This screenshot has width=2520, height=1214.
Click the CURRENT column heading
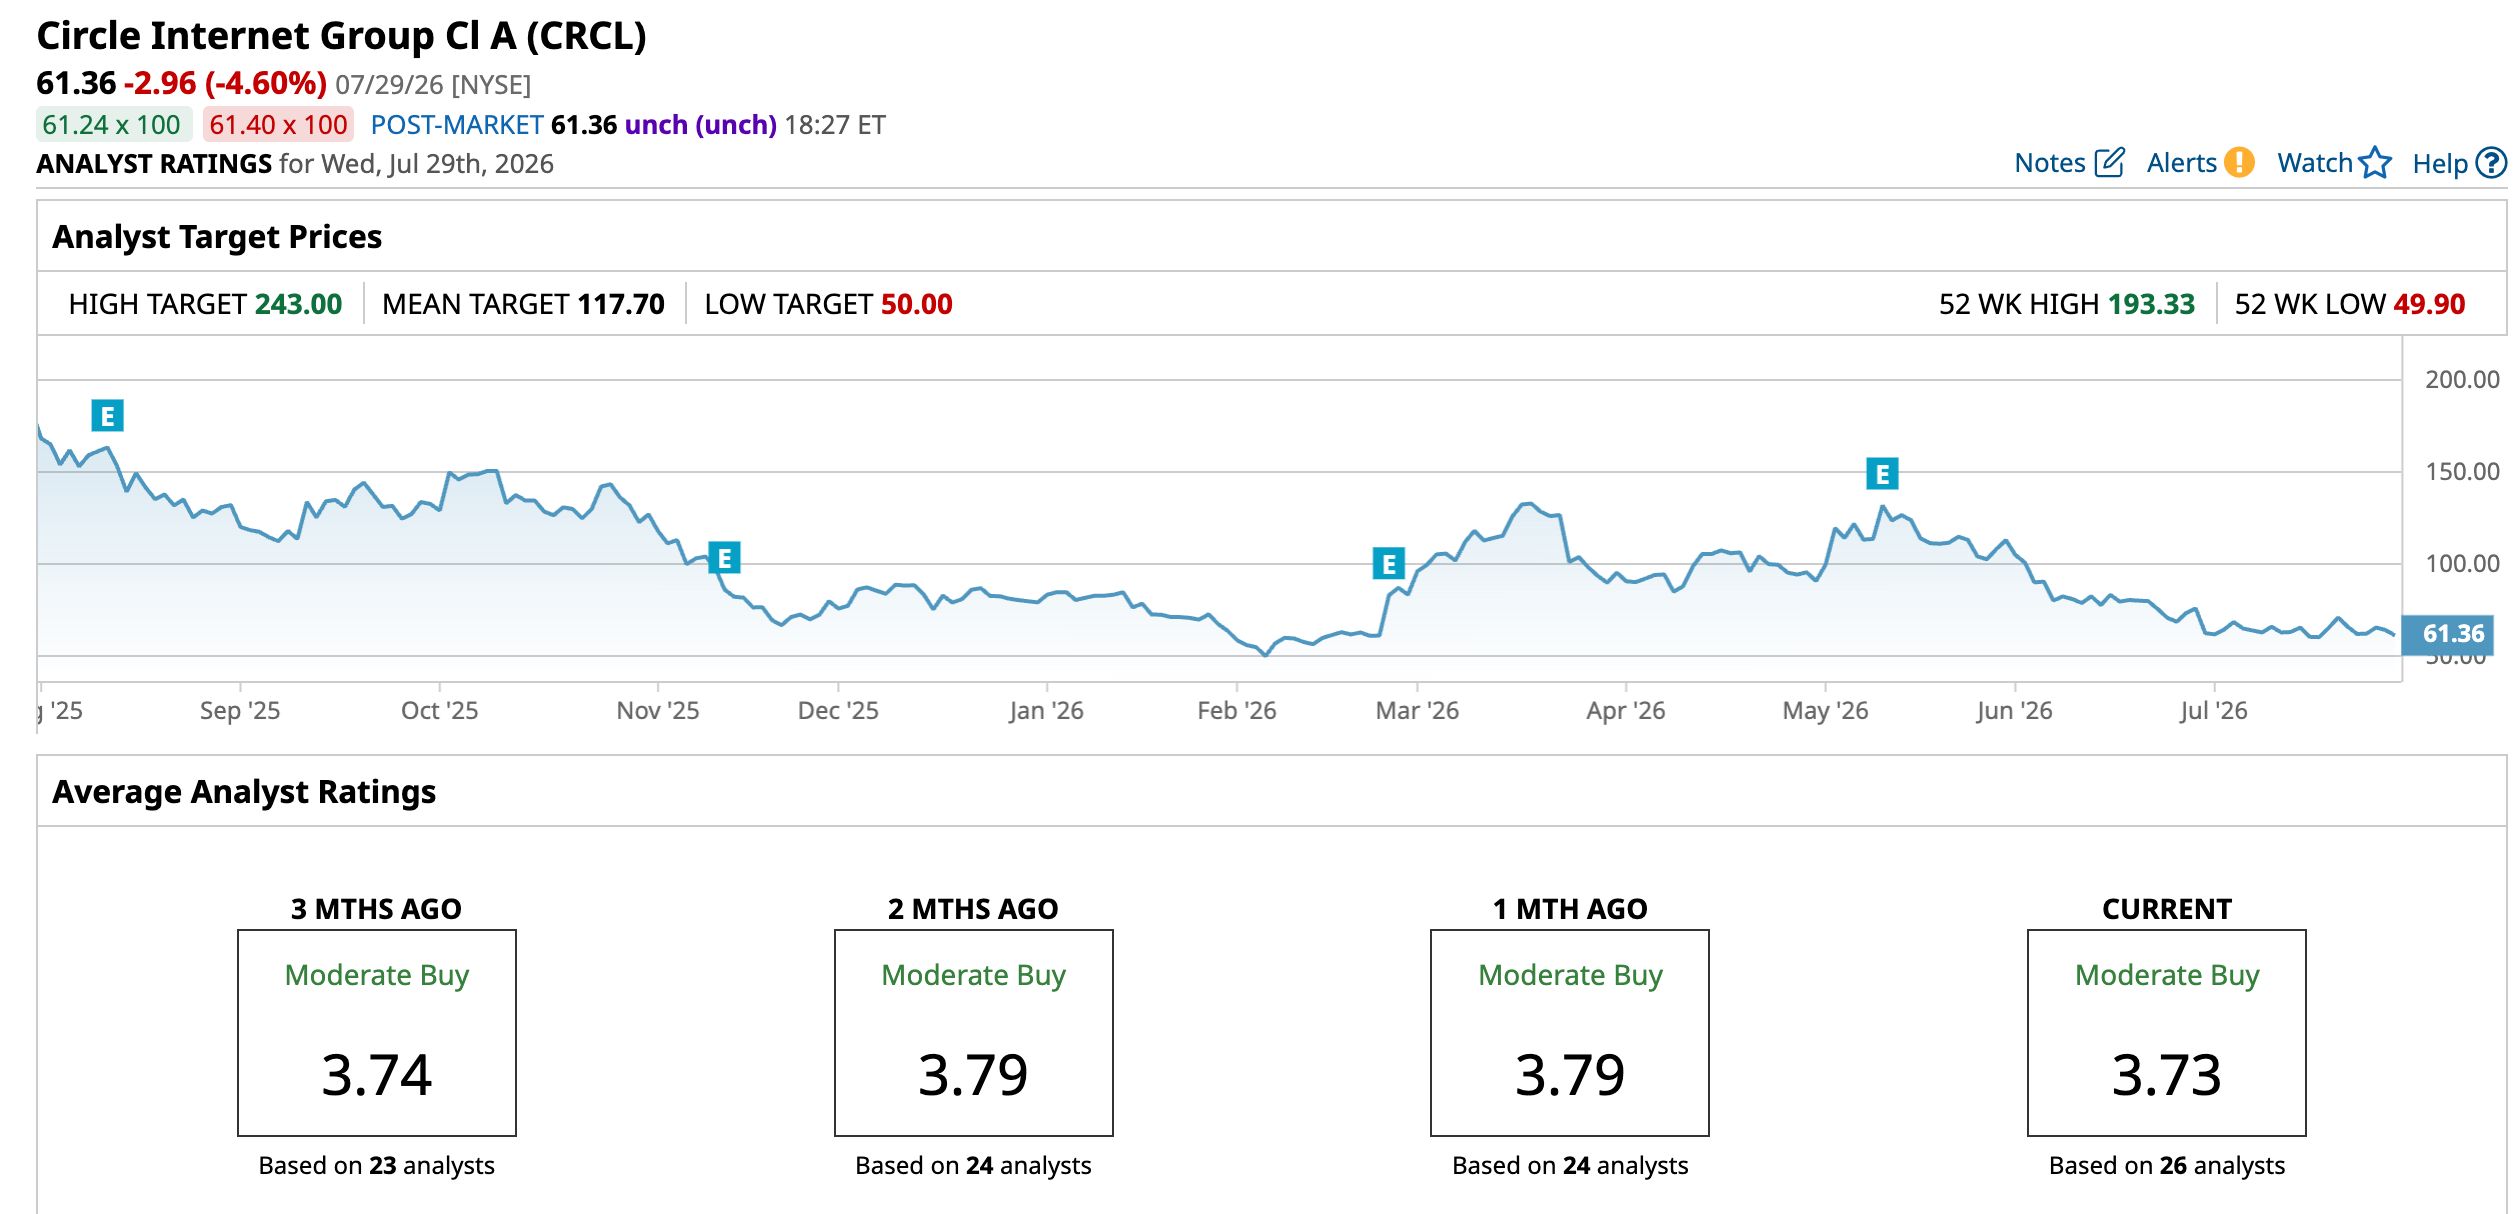coord(2167,909)
